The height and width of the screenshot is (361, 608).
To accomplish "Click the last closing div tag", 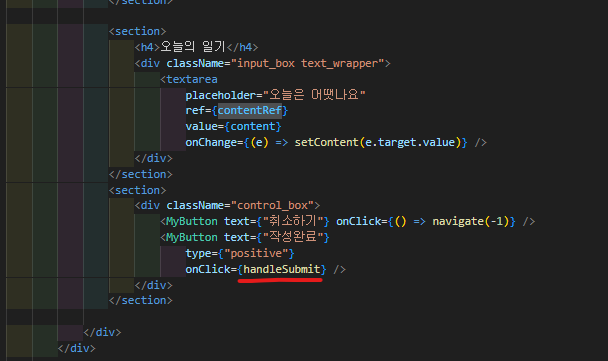I will tap(76, 348).
